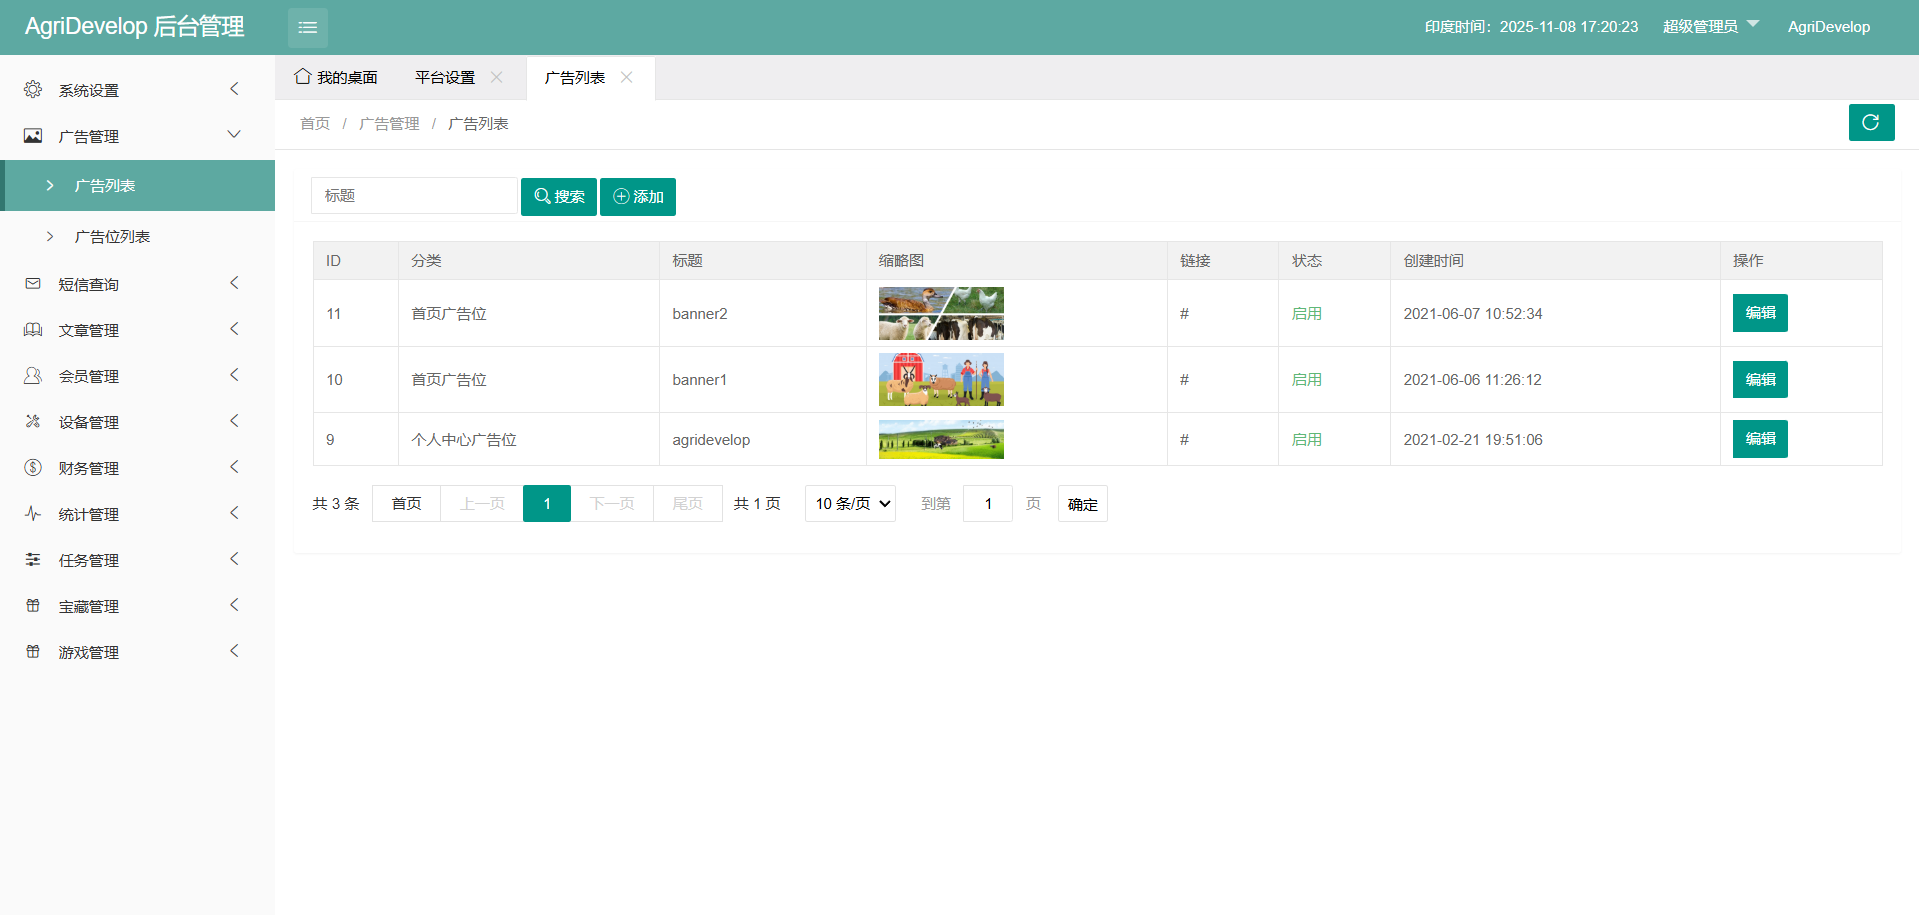Click the book icon beside 文章管理

(x=33, y=330)
